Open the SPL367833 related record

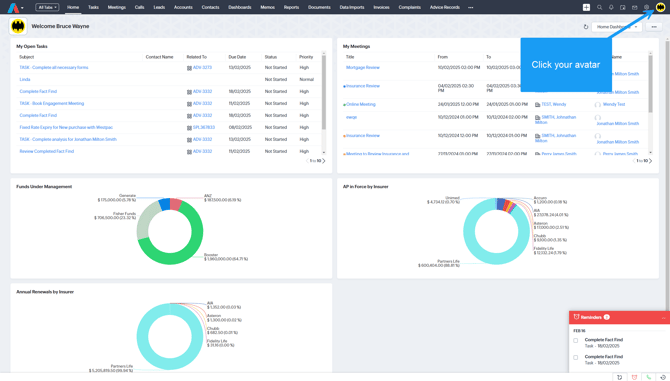point(204,127)
